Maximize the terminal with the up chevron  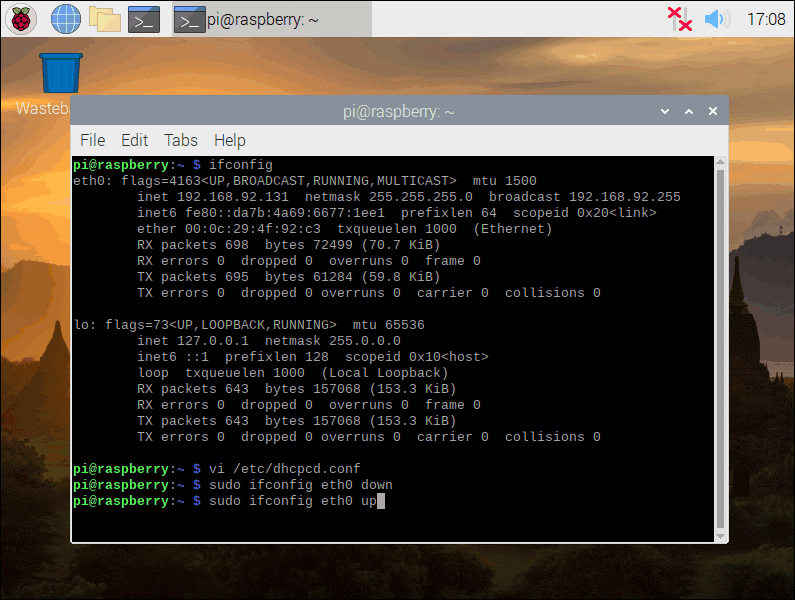(689, 111)
